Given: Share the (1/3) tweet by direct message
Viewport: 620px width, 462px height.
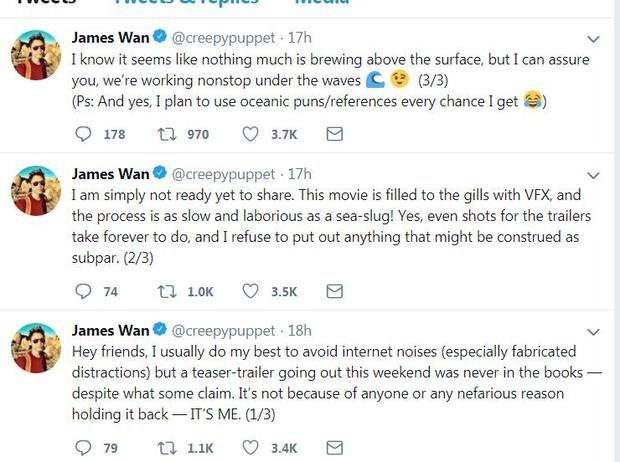Looking at the screenshot, I should 335,447.
